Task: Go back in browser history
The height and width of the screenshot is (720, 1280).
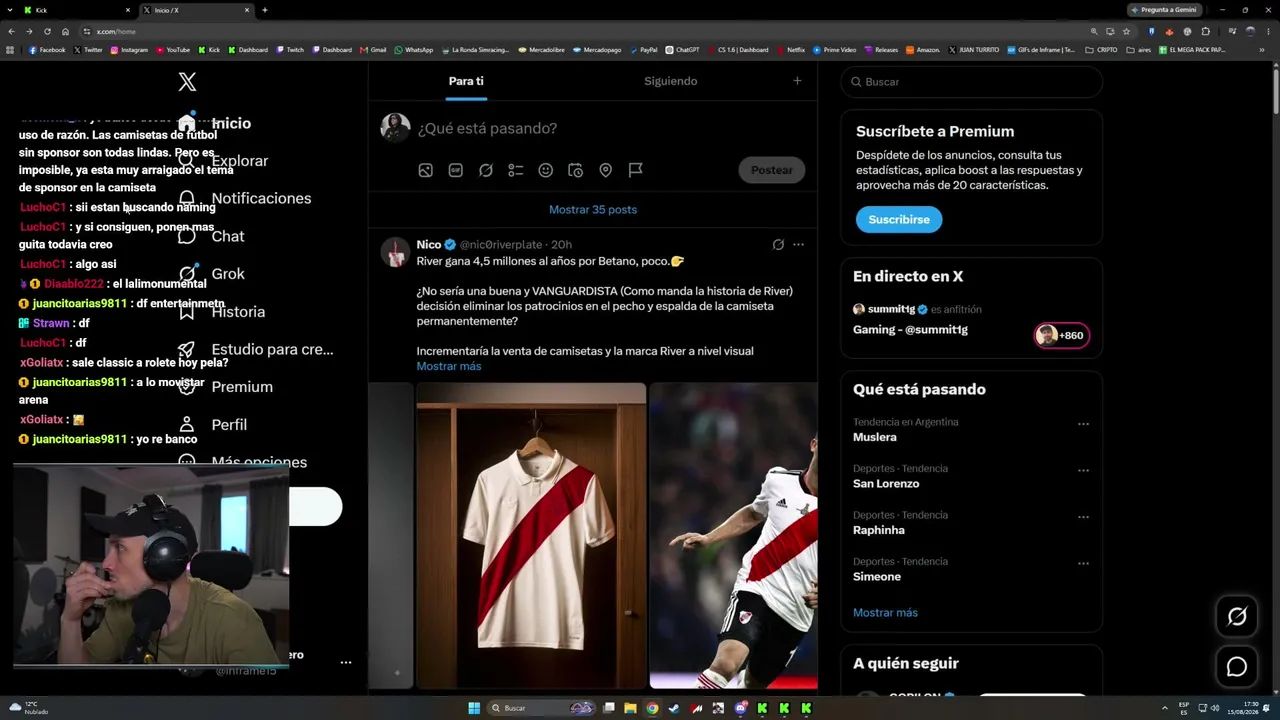Action: 12,31
